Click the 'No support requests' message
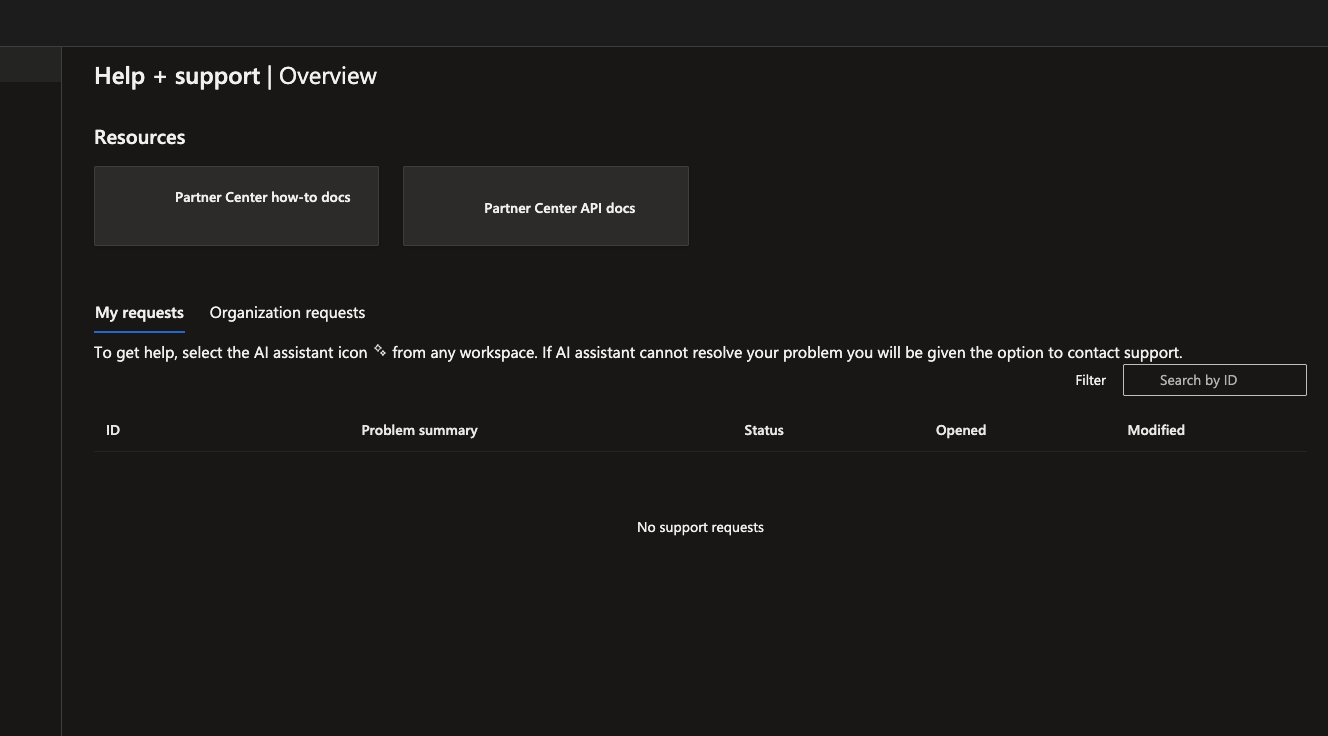 pos(700,527)
